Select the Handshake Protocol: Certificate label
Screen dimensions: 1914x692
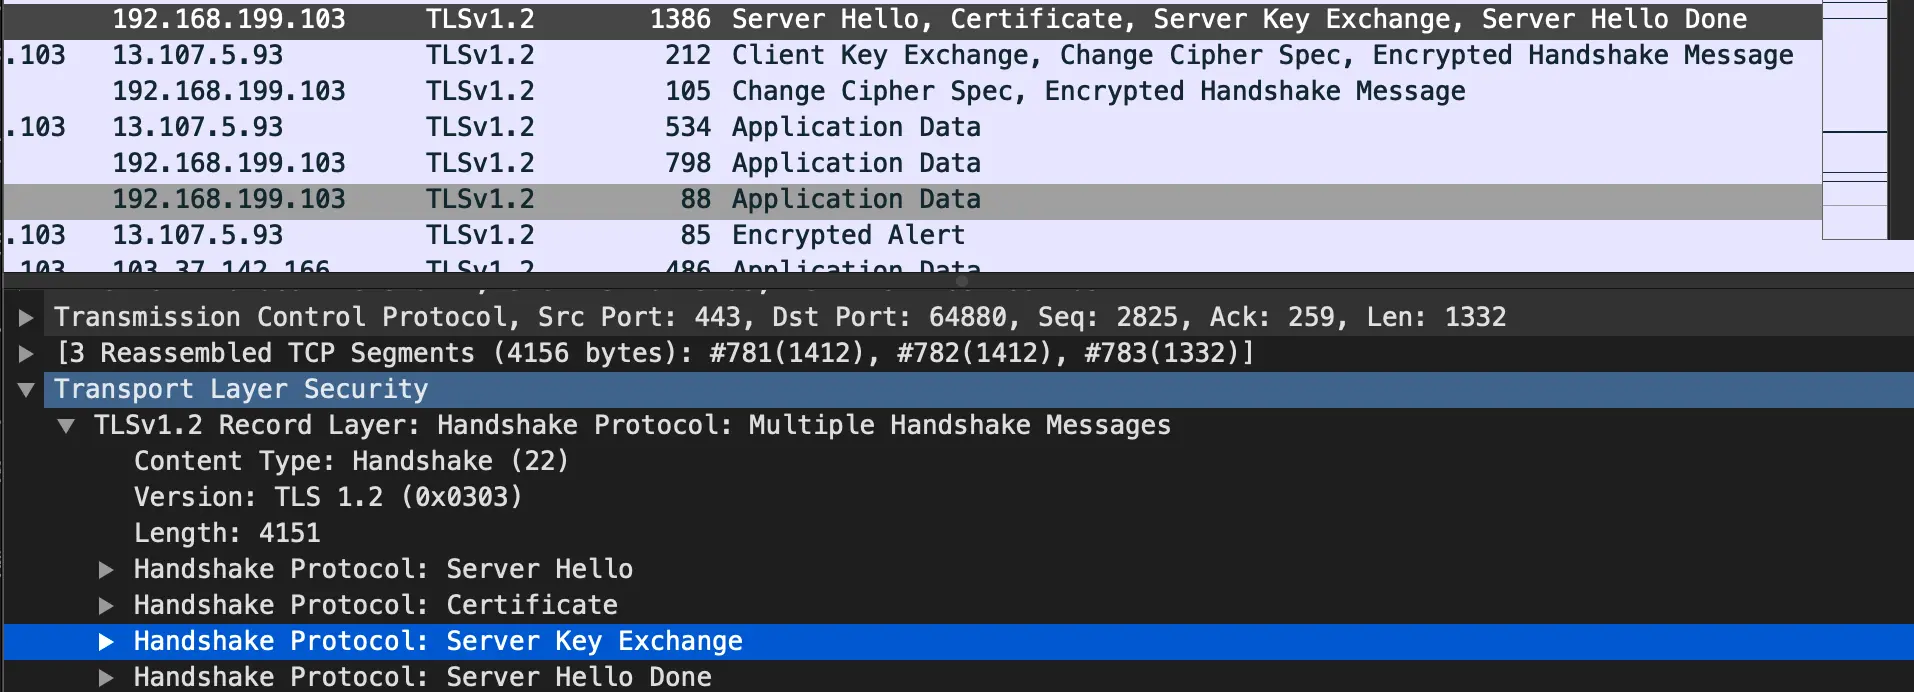[x=376, y=605]
